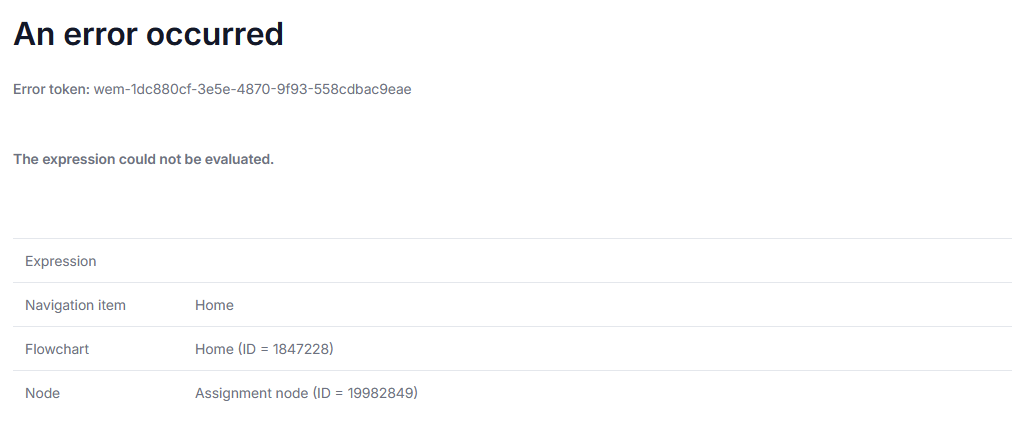Click the word 'Home' in the Flowchart row
Screen dimensions: 1012x439
[x=214, y=349]
